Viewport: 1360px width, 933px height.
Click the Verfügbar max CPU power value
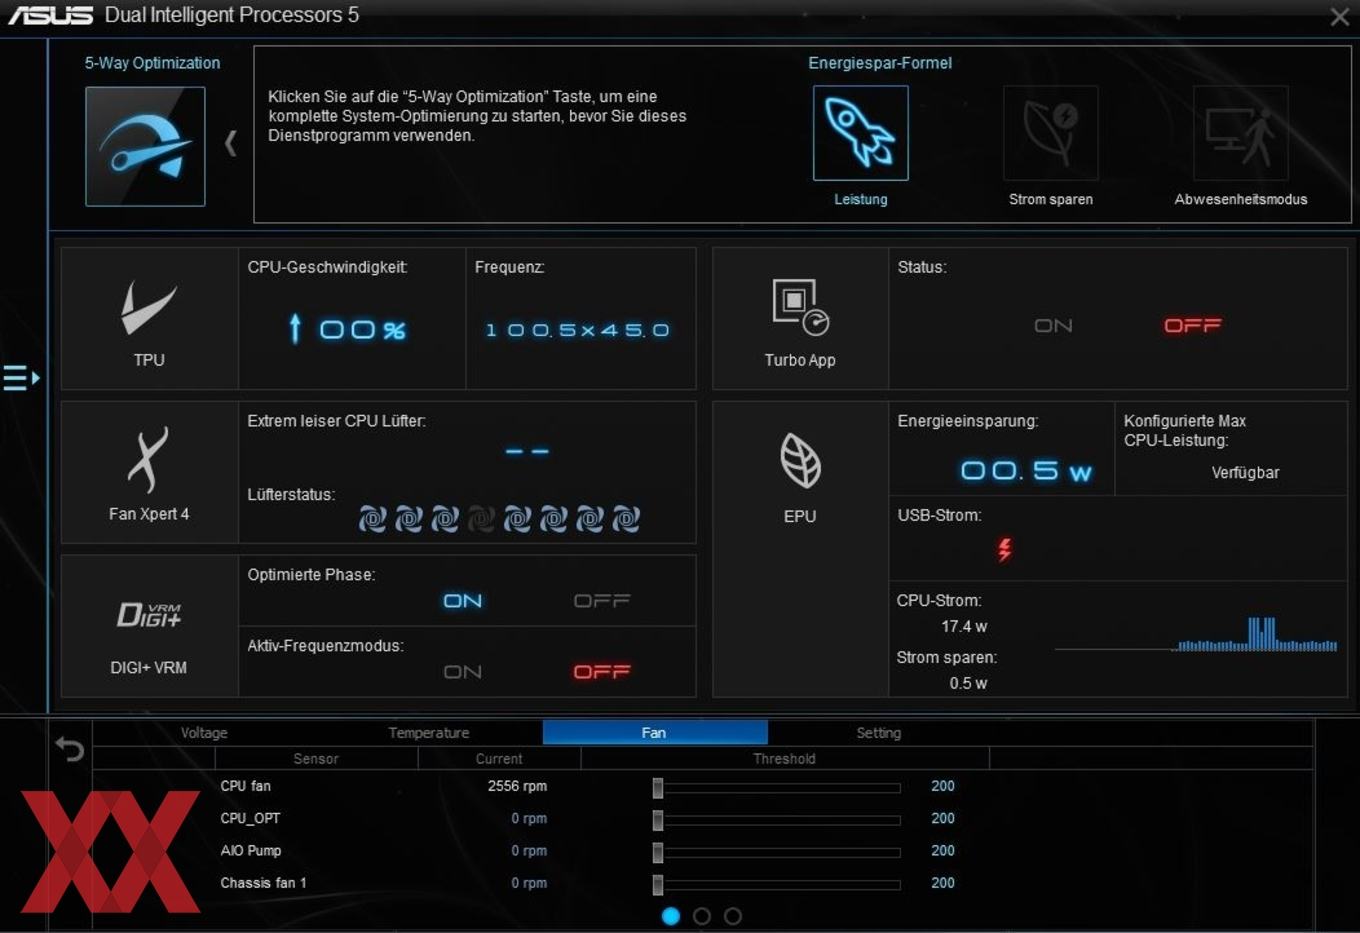click(1245, 473)
